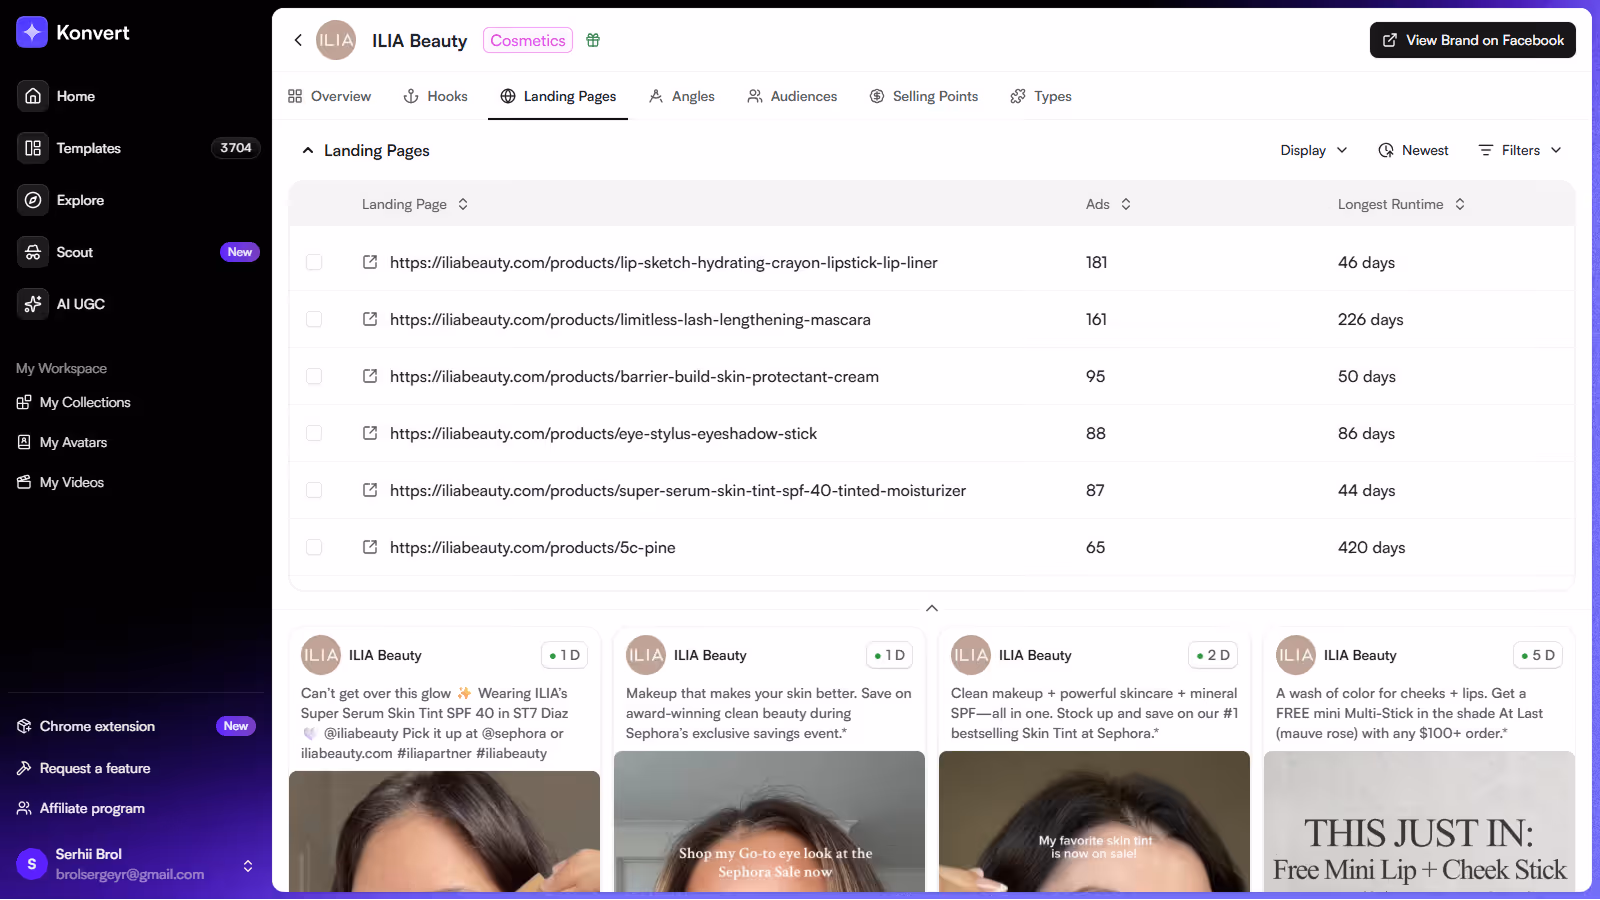Image resolution: width=1600 pixels, height=900 pixels.
Task: Open the THIS JUST IN ad thumbnail
Action: (1419, 821)
